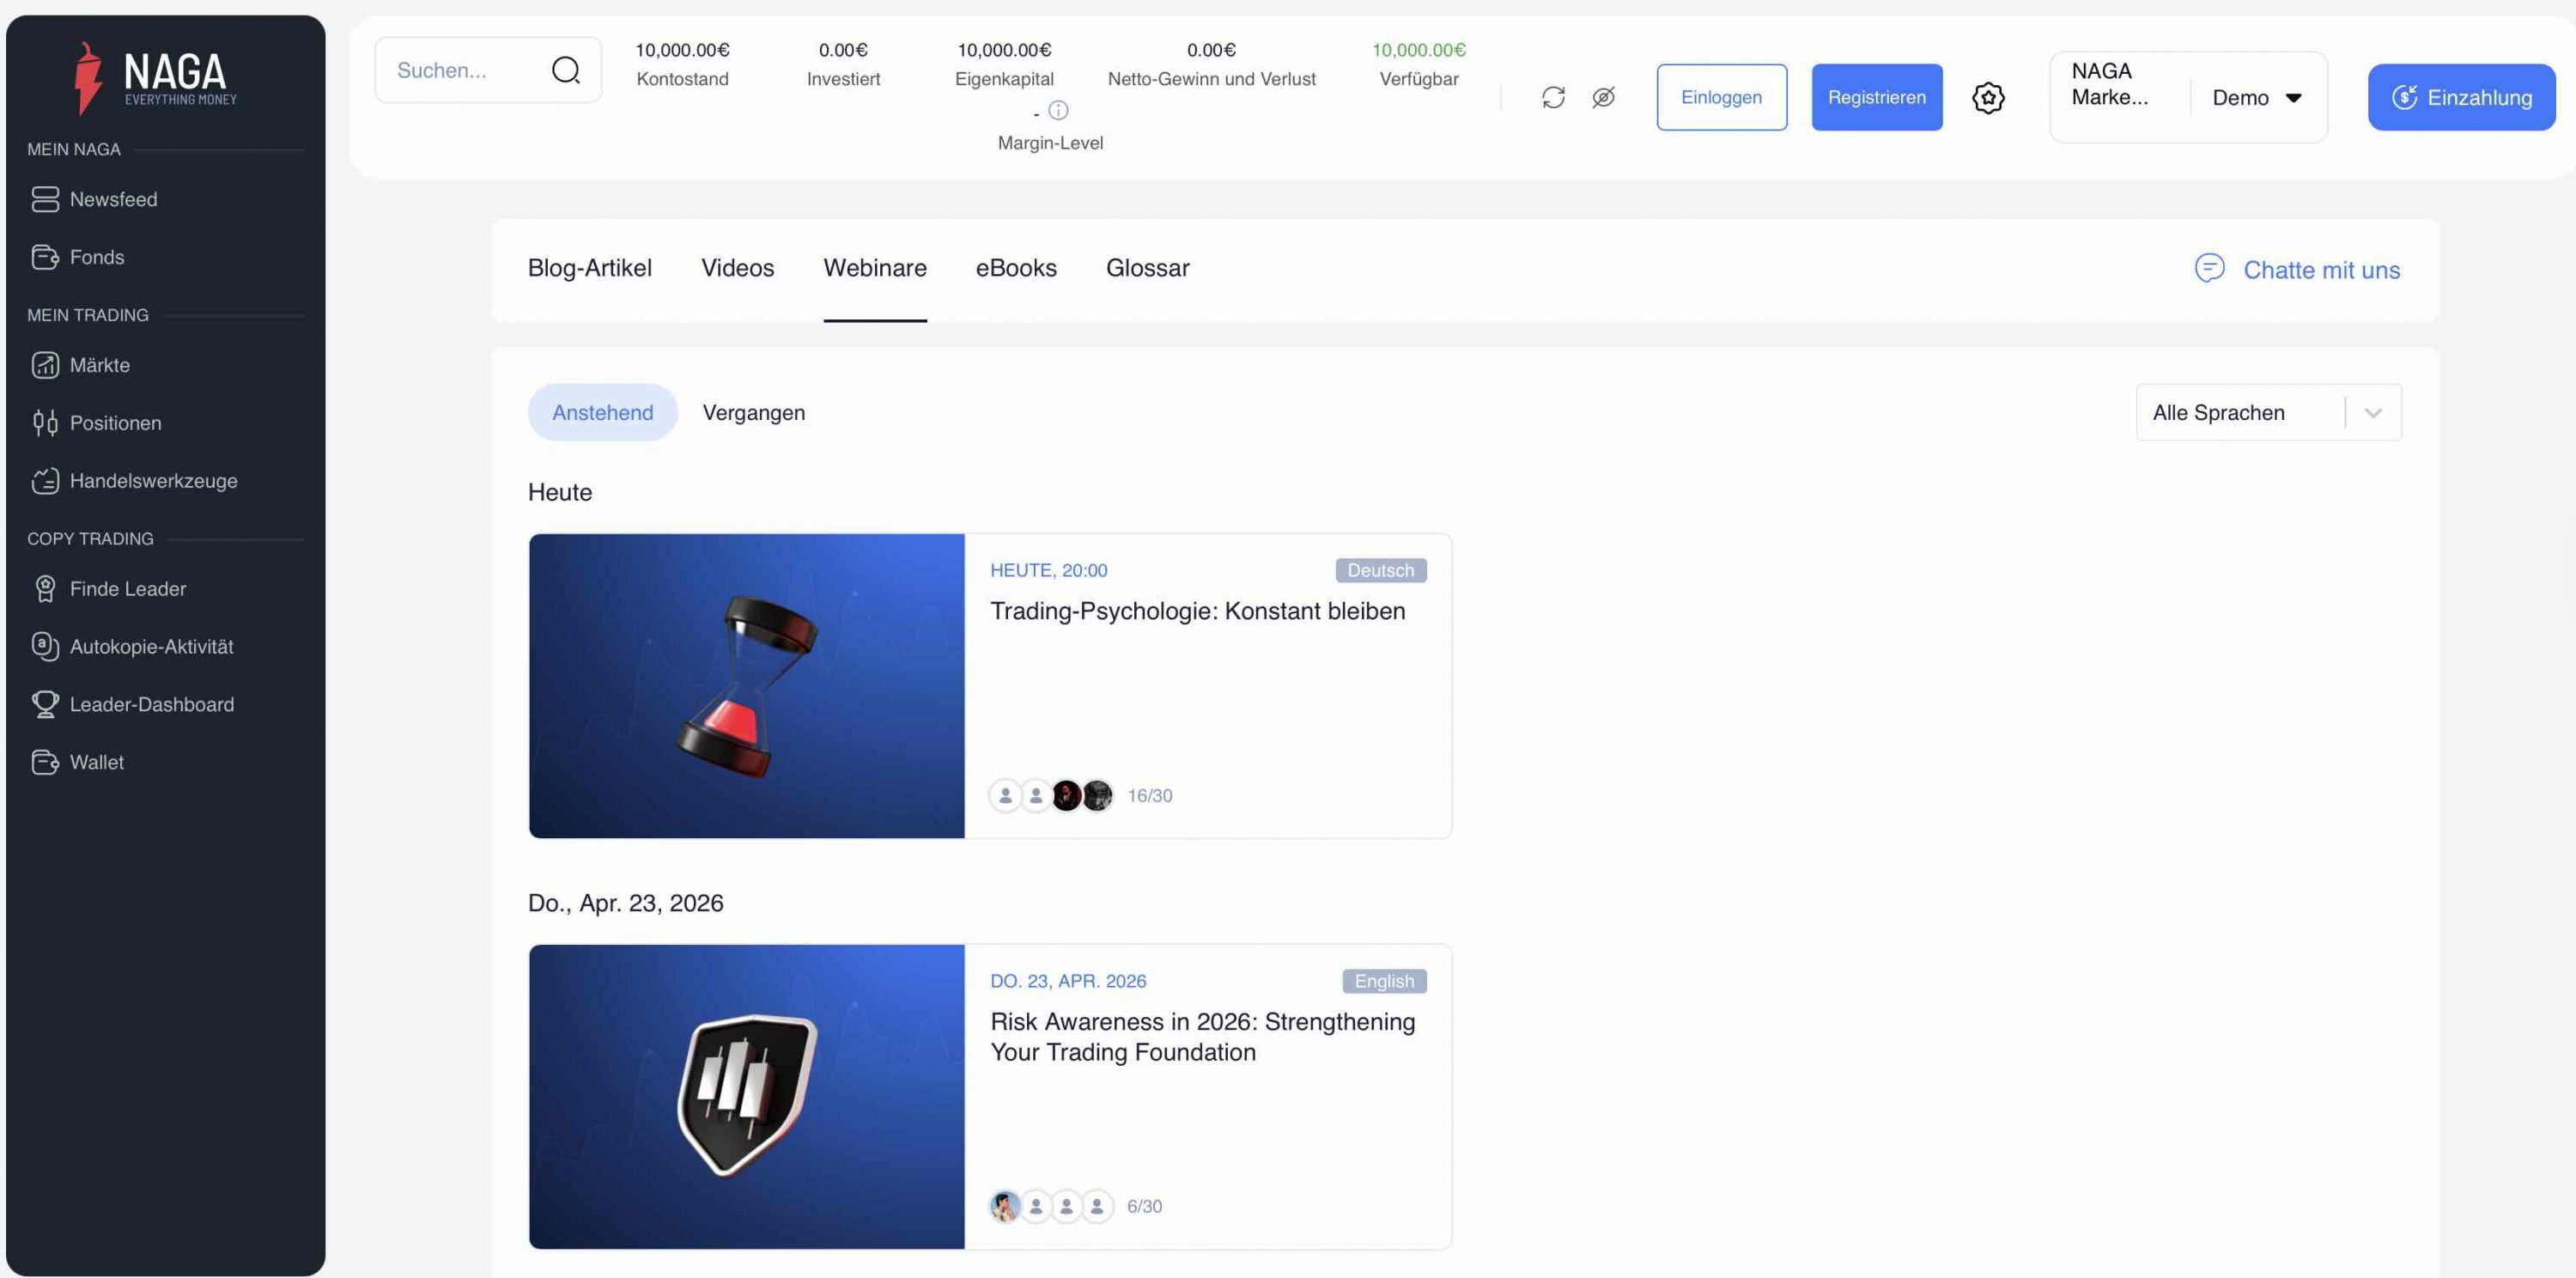Click the Registrieren button
Viewport: 2576px width, 1278px height.
coord(1876,97)
